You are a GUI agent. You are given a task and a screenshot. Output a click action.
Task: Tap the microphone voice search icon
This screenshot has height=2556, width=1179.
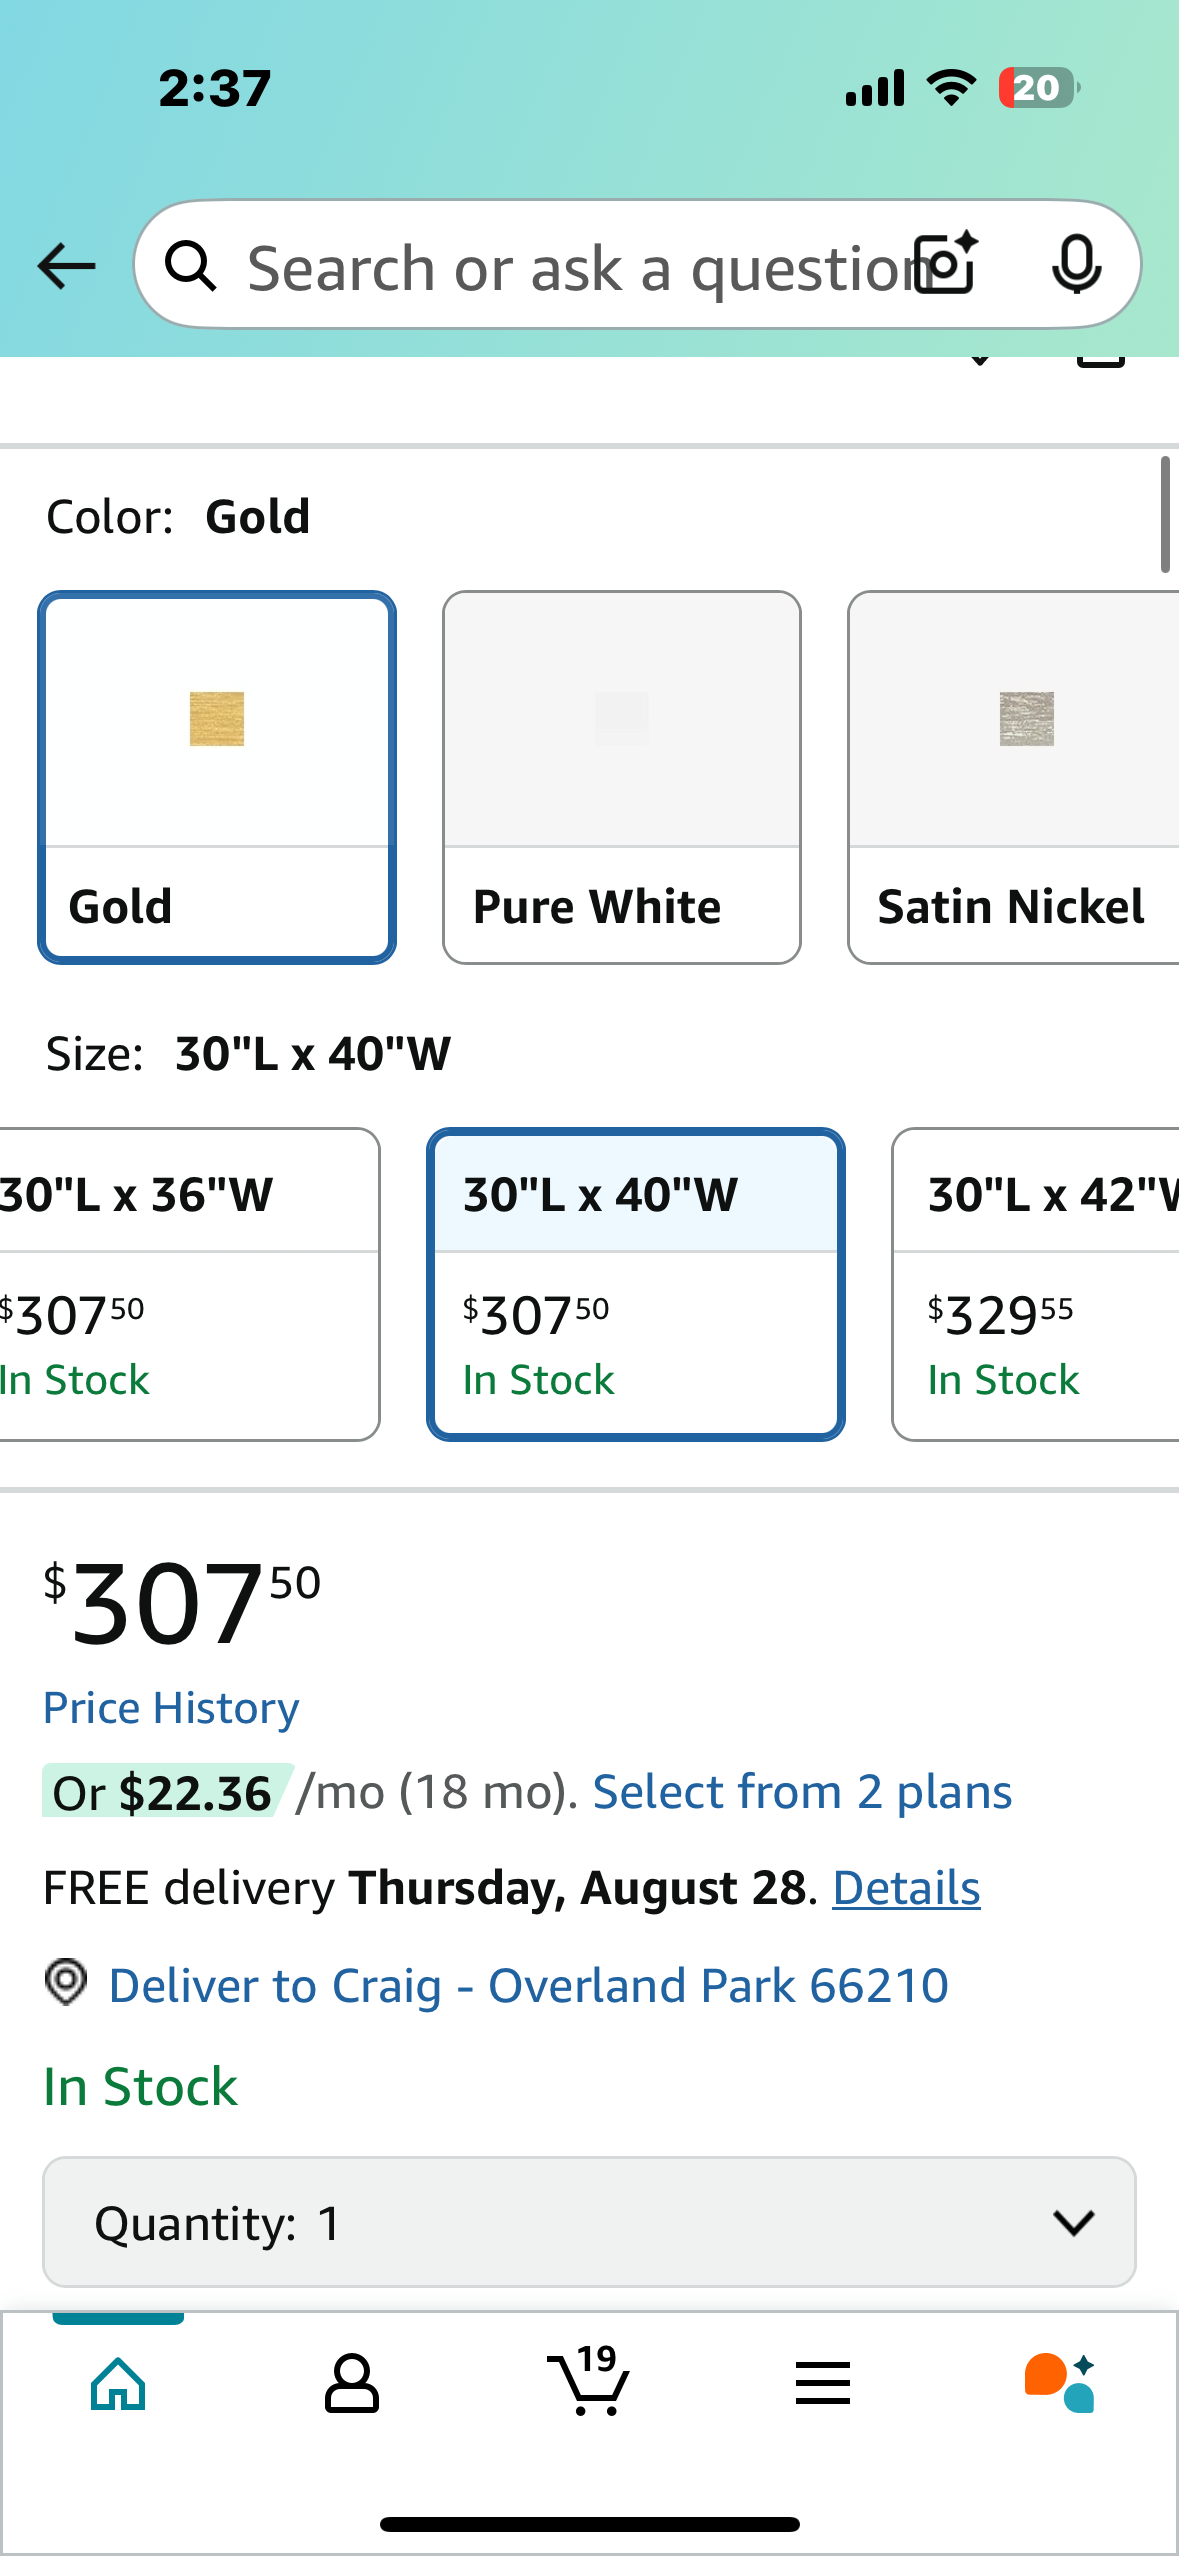1076,265
